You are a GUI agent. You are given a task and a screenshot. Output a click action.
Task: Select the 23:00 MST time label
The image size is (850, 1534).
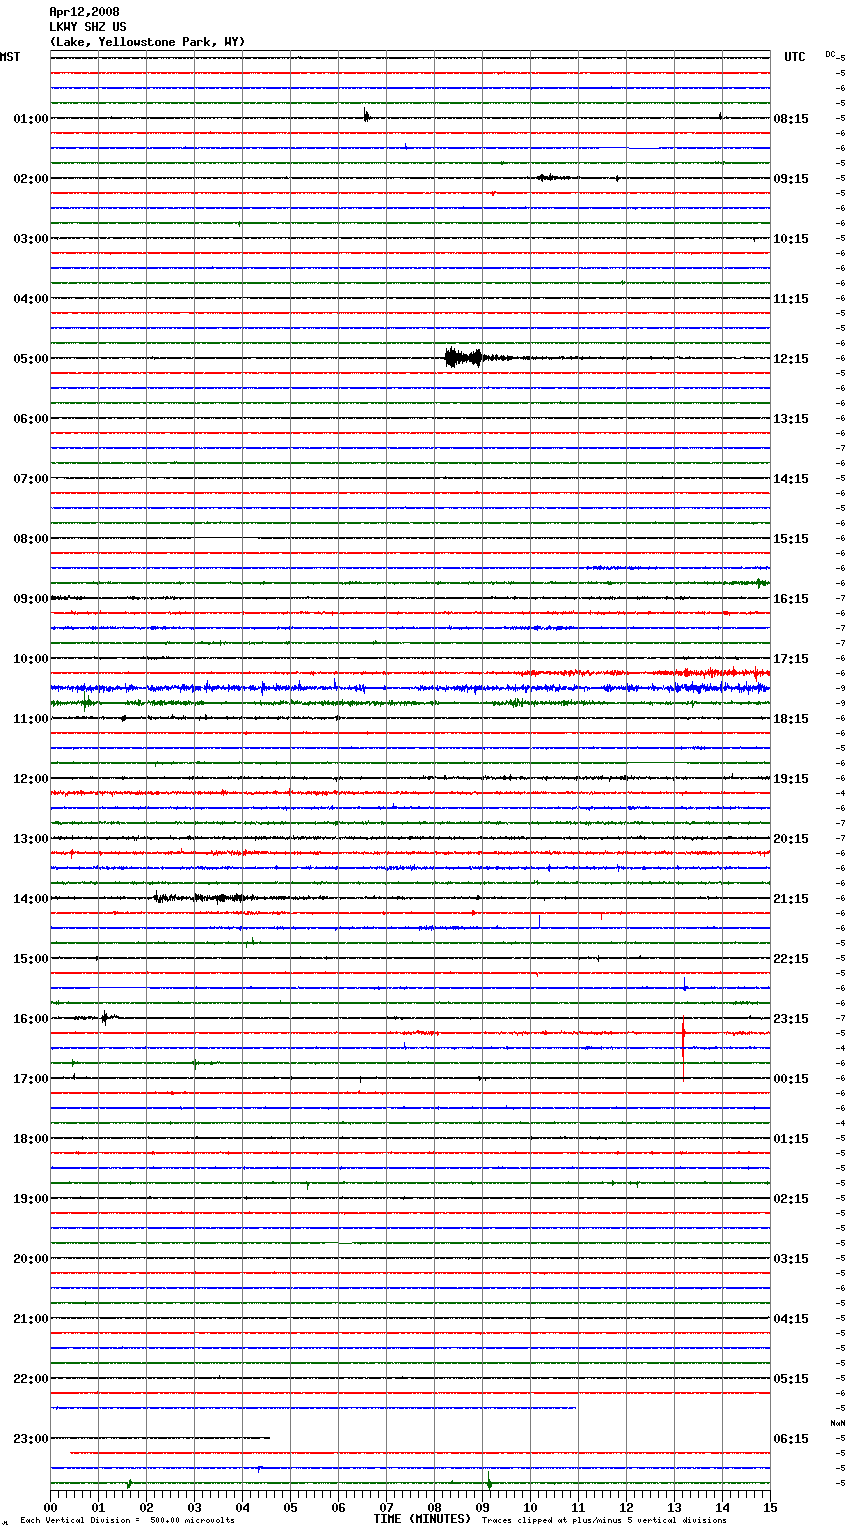coord(31,1439)
